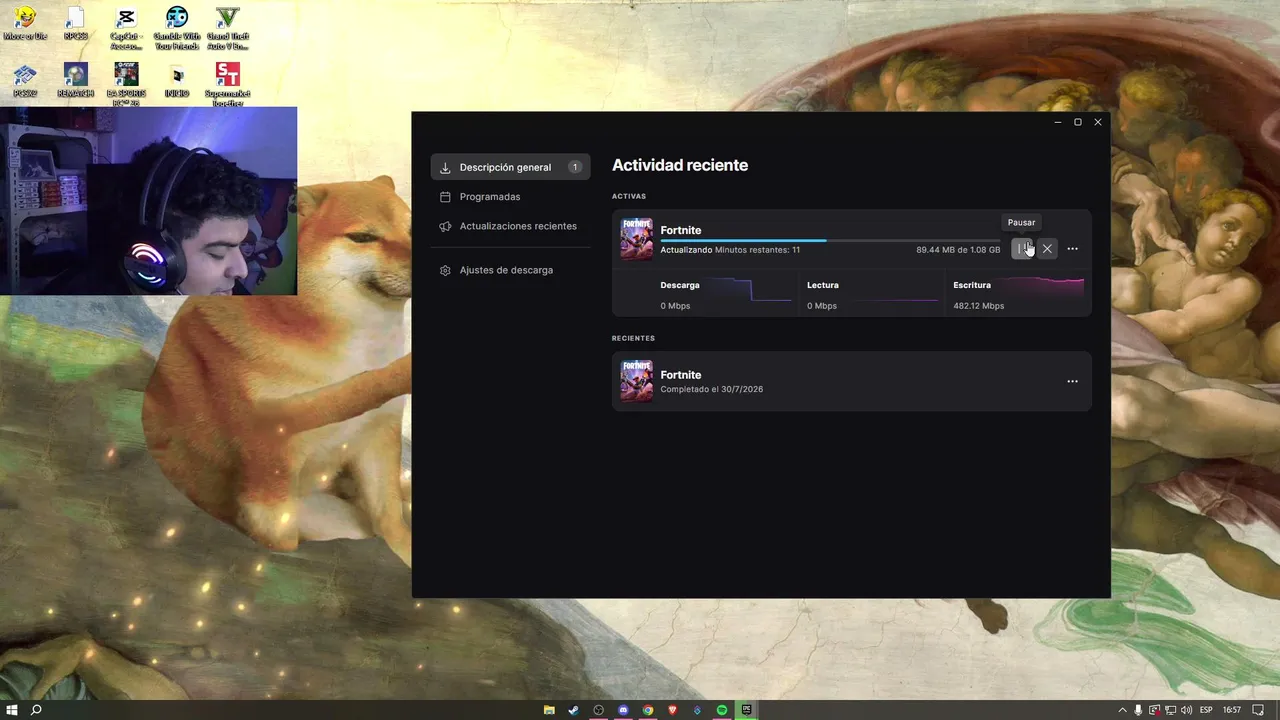Click the REMATCH desktop shortcut

[x=76, y=80]
